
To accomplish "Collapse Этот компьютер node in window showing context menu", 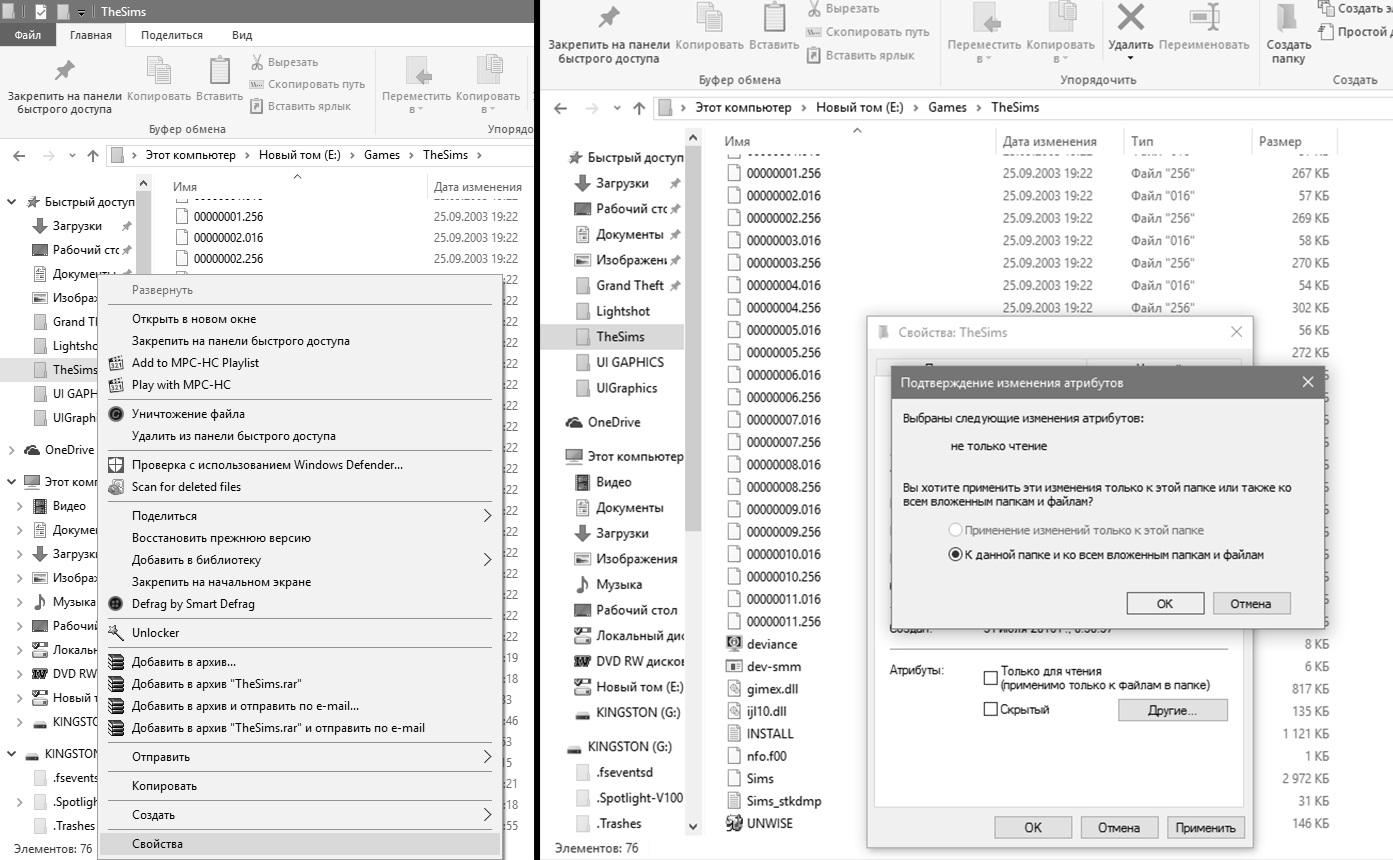I will click(11, 482).
